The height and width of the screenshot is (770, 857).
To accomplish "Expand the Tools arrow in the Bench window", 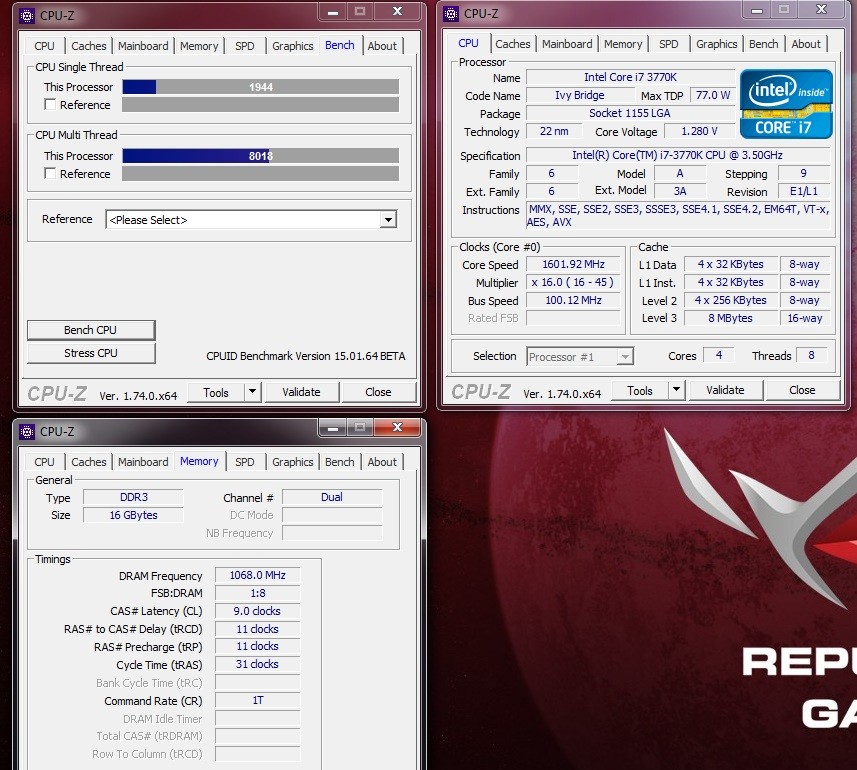I will coord(252,392).
